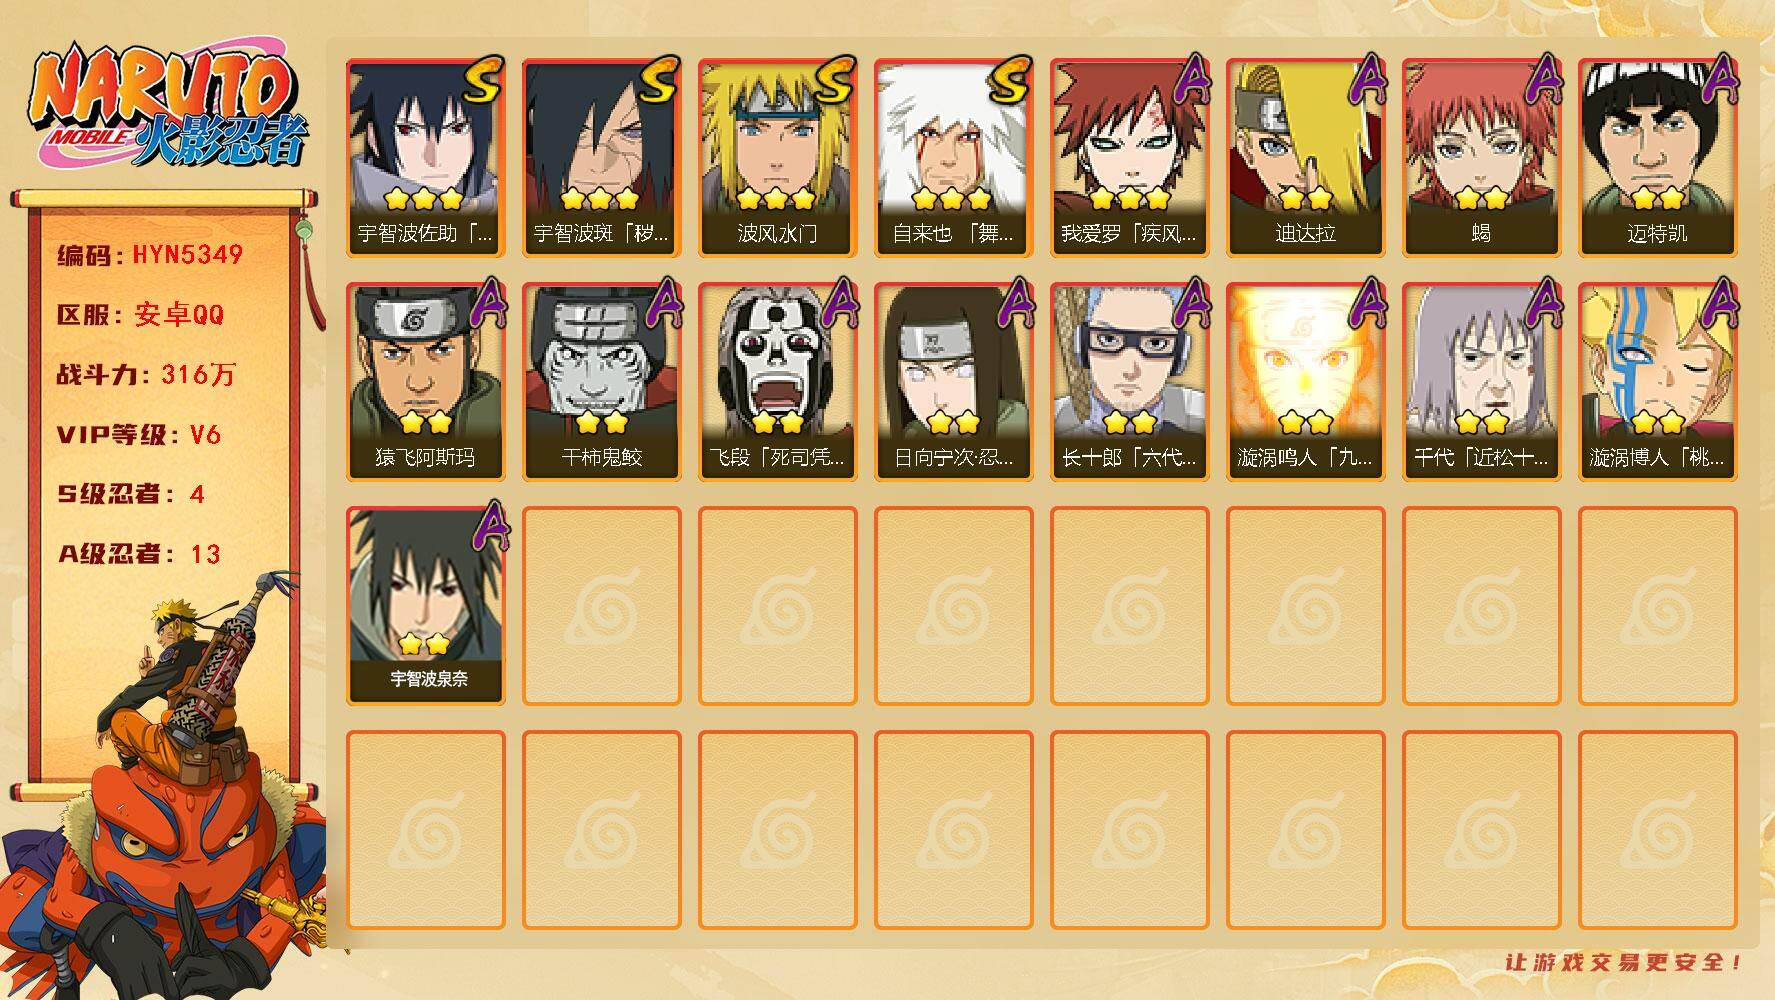
Task: Select the 飞段 masked ninja card
Action: [x=777, y=382]
